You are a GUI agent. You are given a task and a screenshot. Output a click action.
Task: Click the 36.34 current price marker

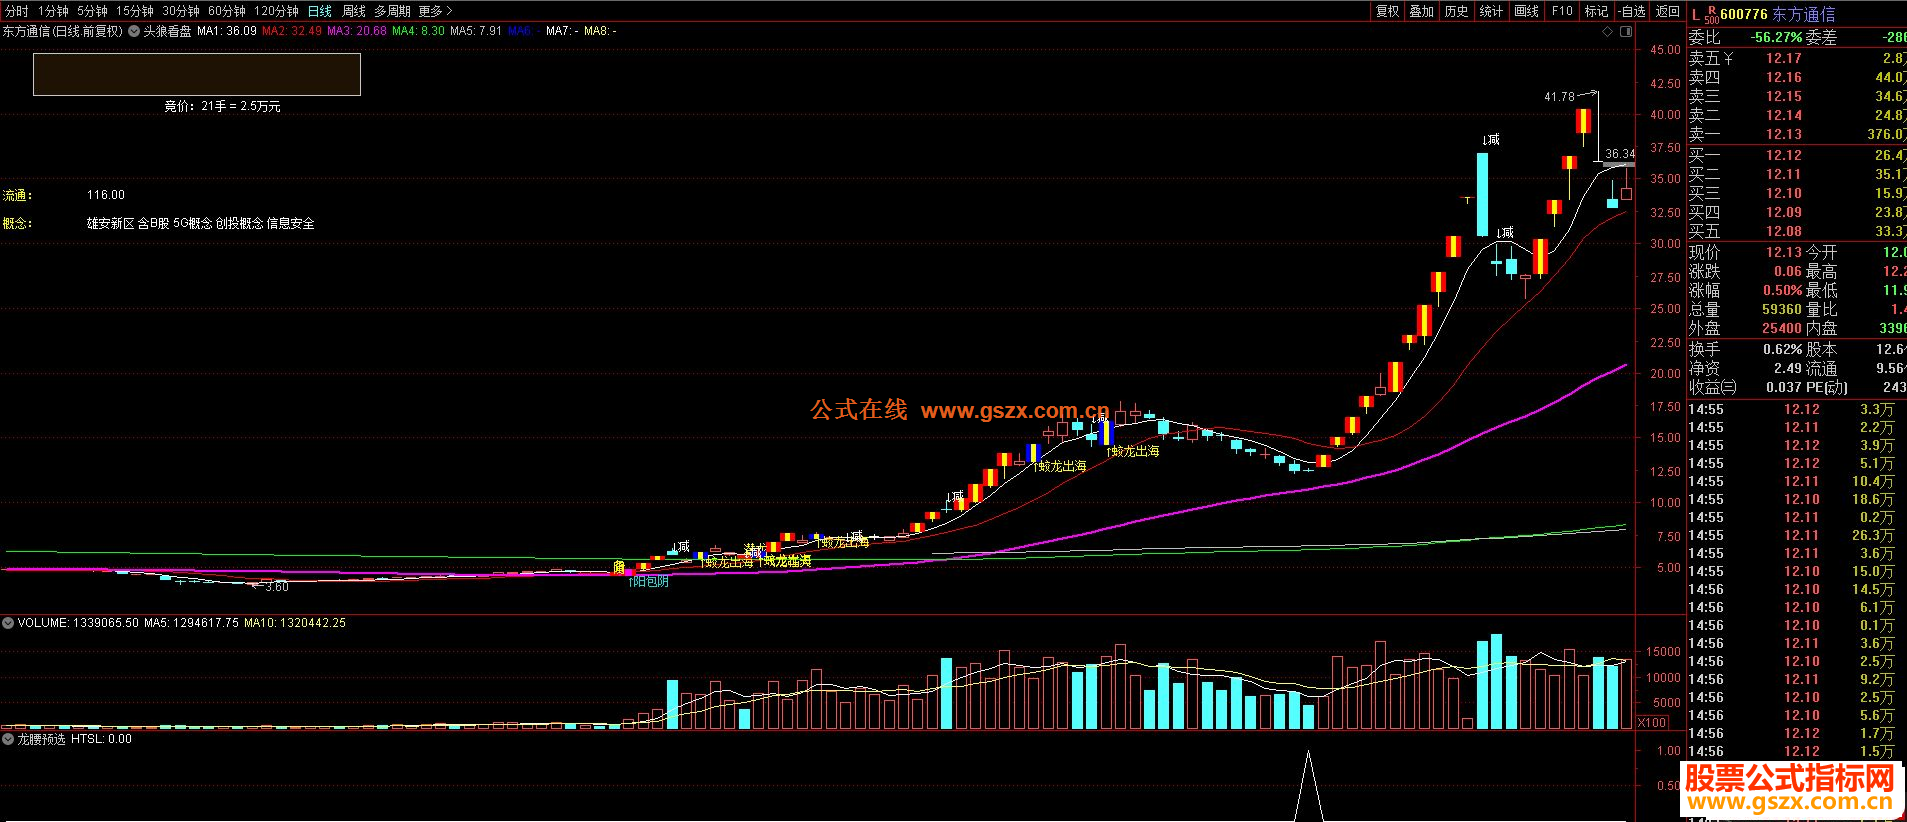coord(1620,154)
